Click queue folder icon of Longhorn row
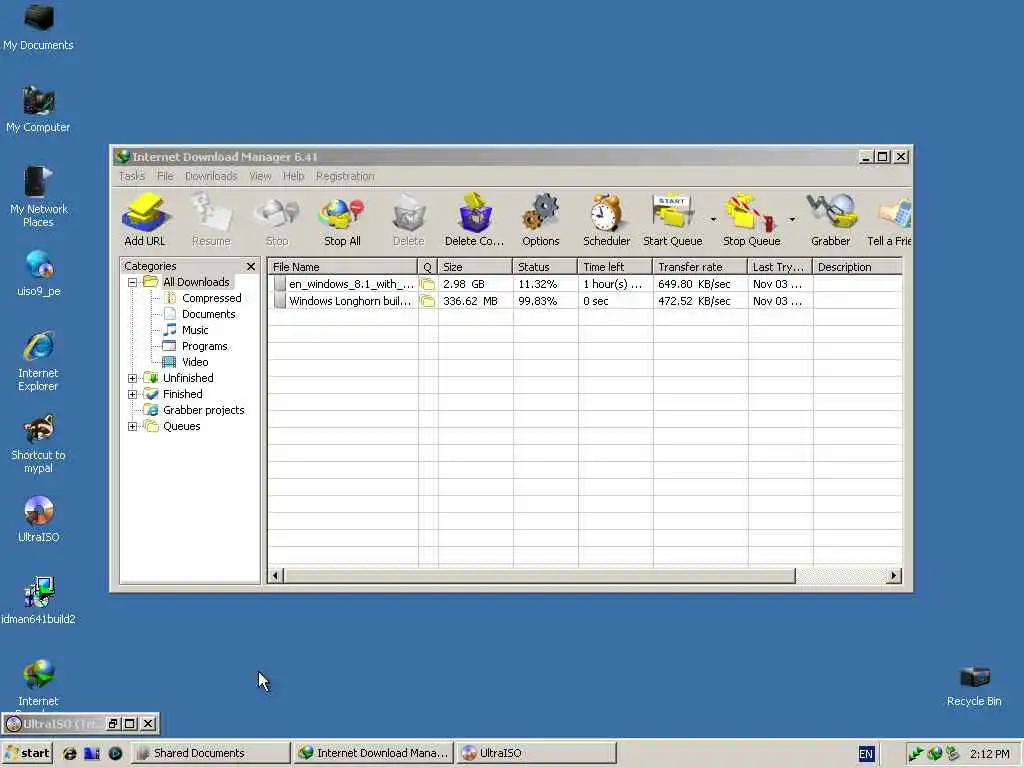Image resolution: width=1024 pixels, height=768 pixels. (427, 301)
